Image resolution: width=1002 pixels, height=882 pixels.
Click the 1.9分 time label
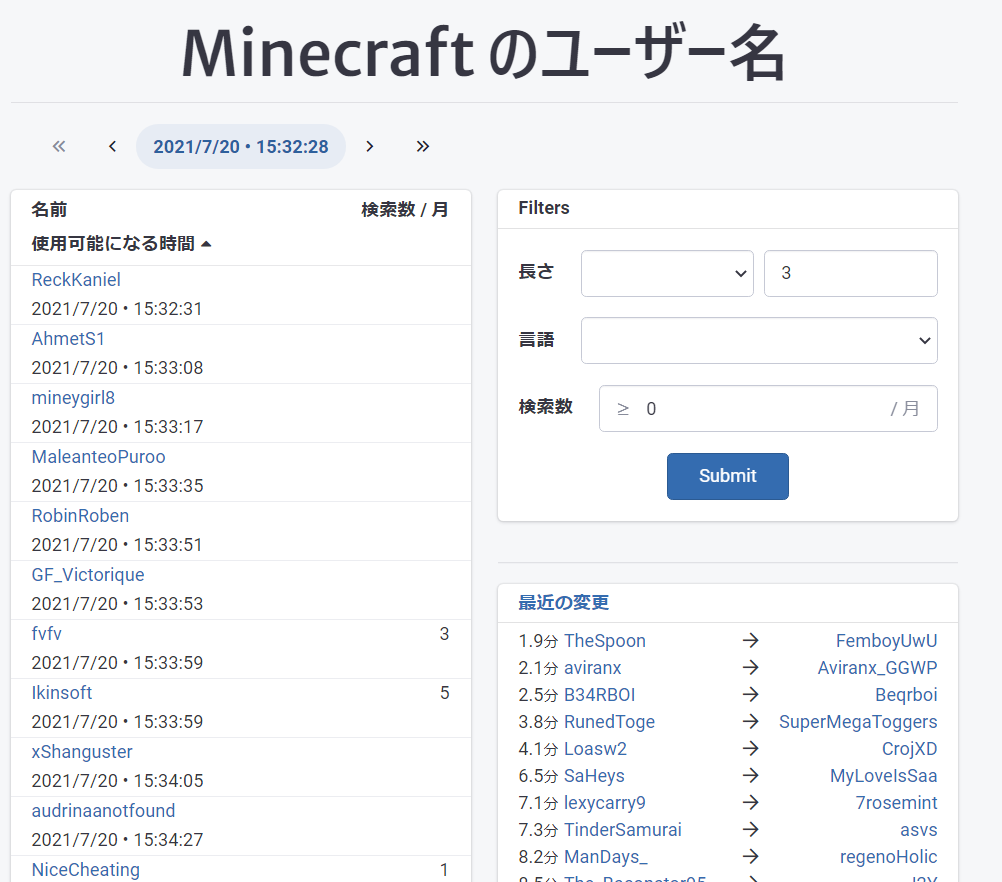tap(538, 641)
